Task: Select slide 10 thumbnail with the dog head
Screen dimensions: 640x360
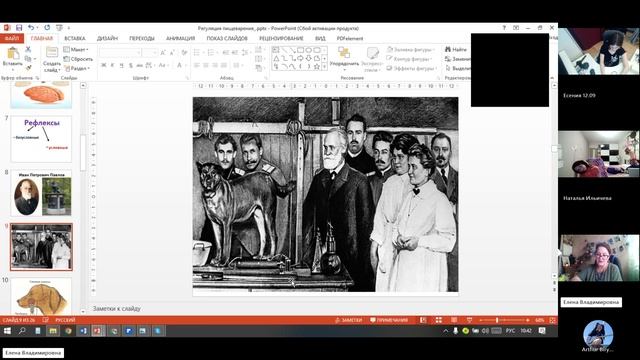Action: point(41,297)
